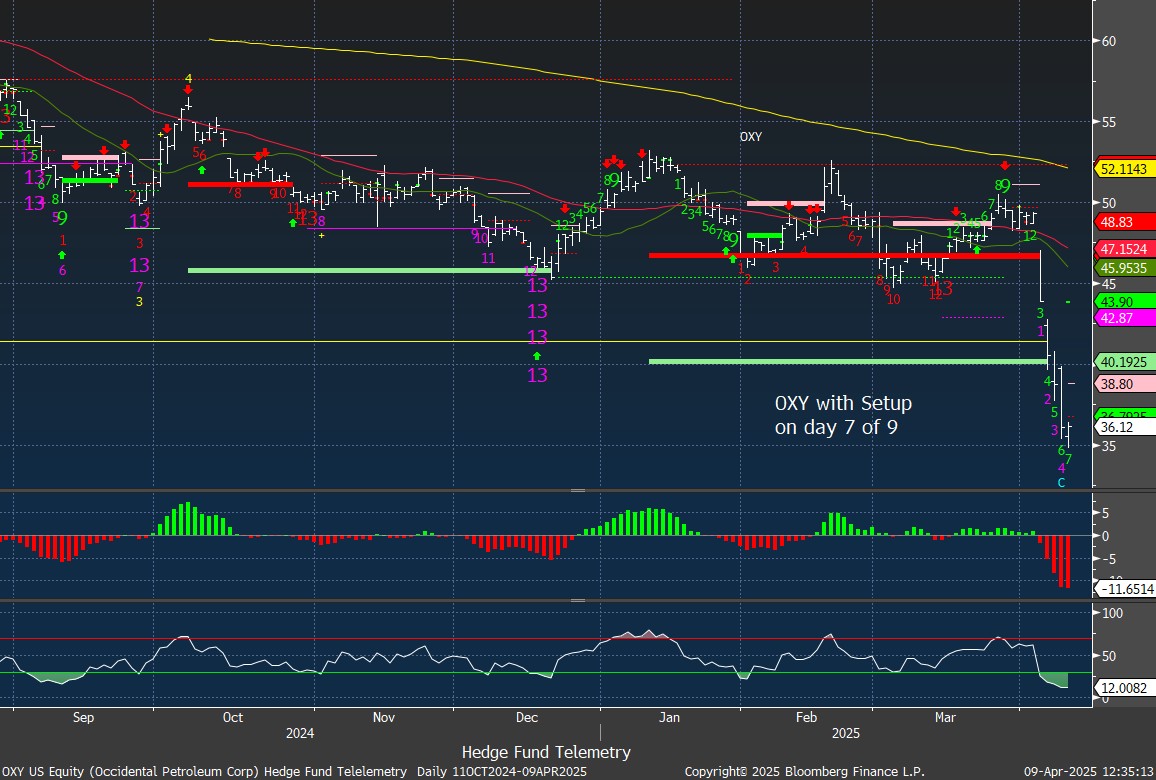Click the white 36.12 last price tag
The height and width of the screenshot is (780, 1156).
1125,428
